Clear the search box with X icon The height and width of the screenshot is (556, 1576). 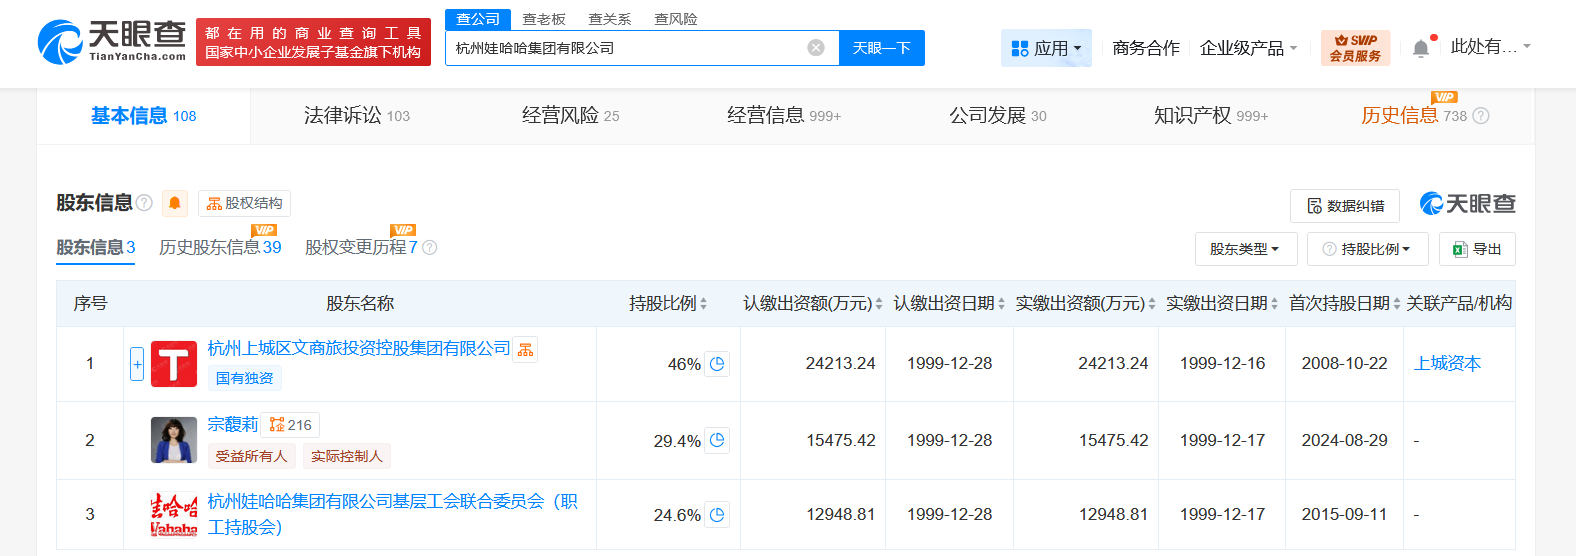(x=816, y=48)
